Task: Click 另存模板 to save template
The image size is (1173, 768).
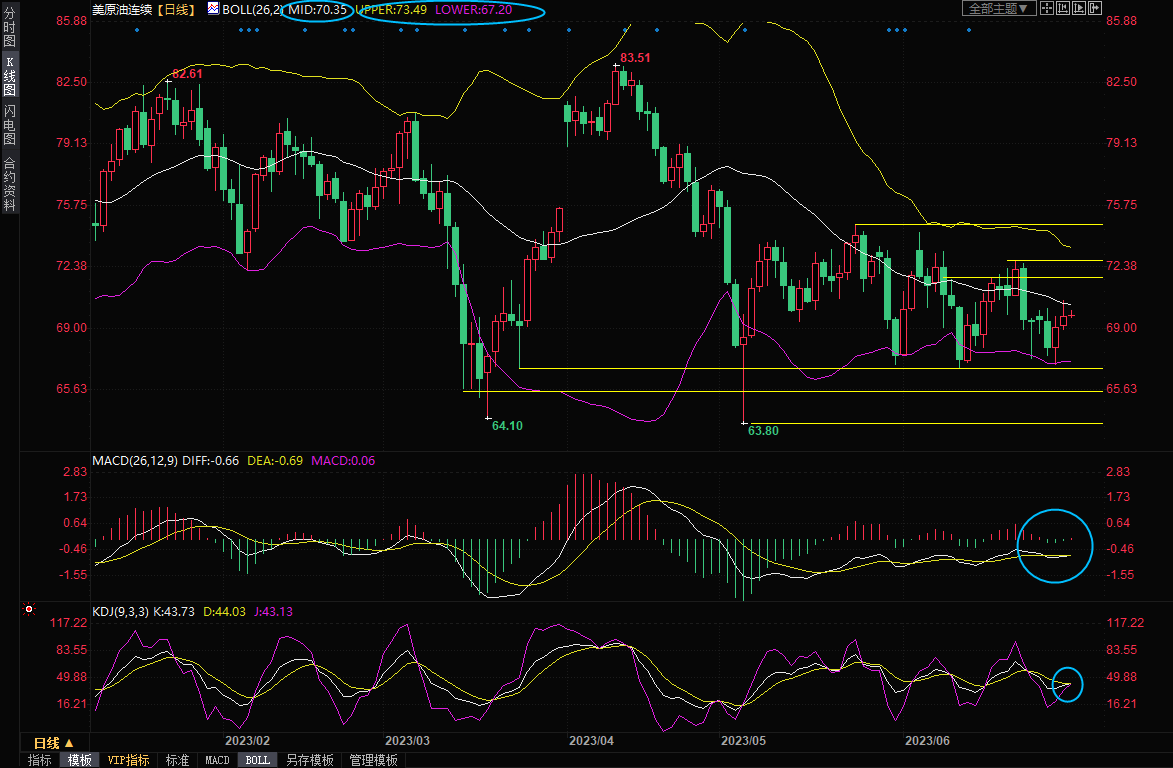Action: [310, 760]
